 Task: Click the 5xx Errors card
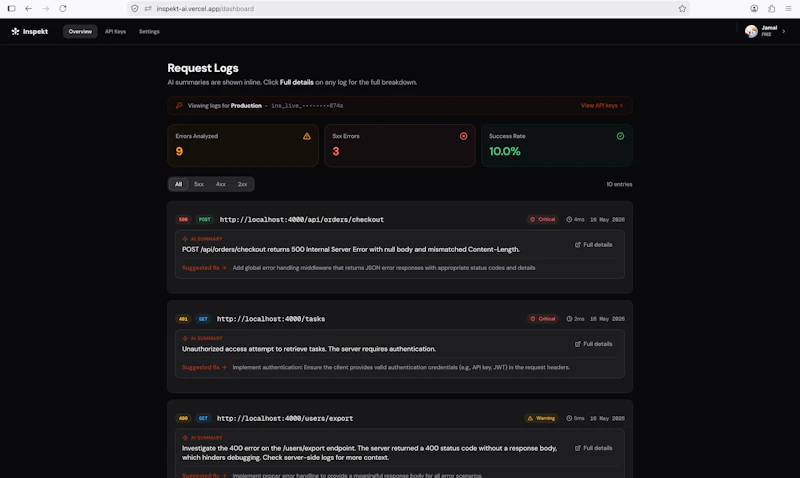tap(399, 146)
